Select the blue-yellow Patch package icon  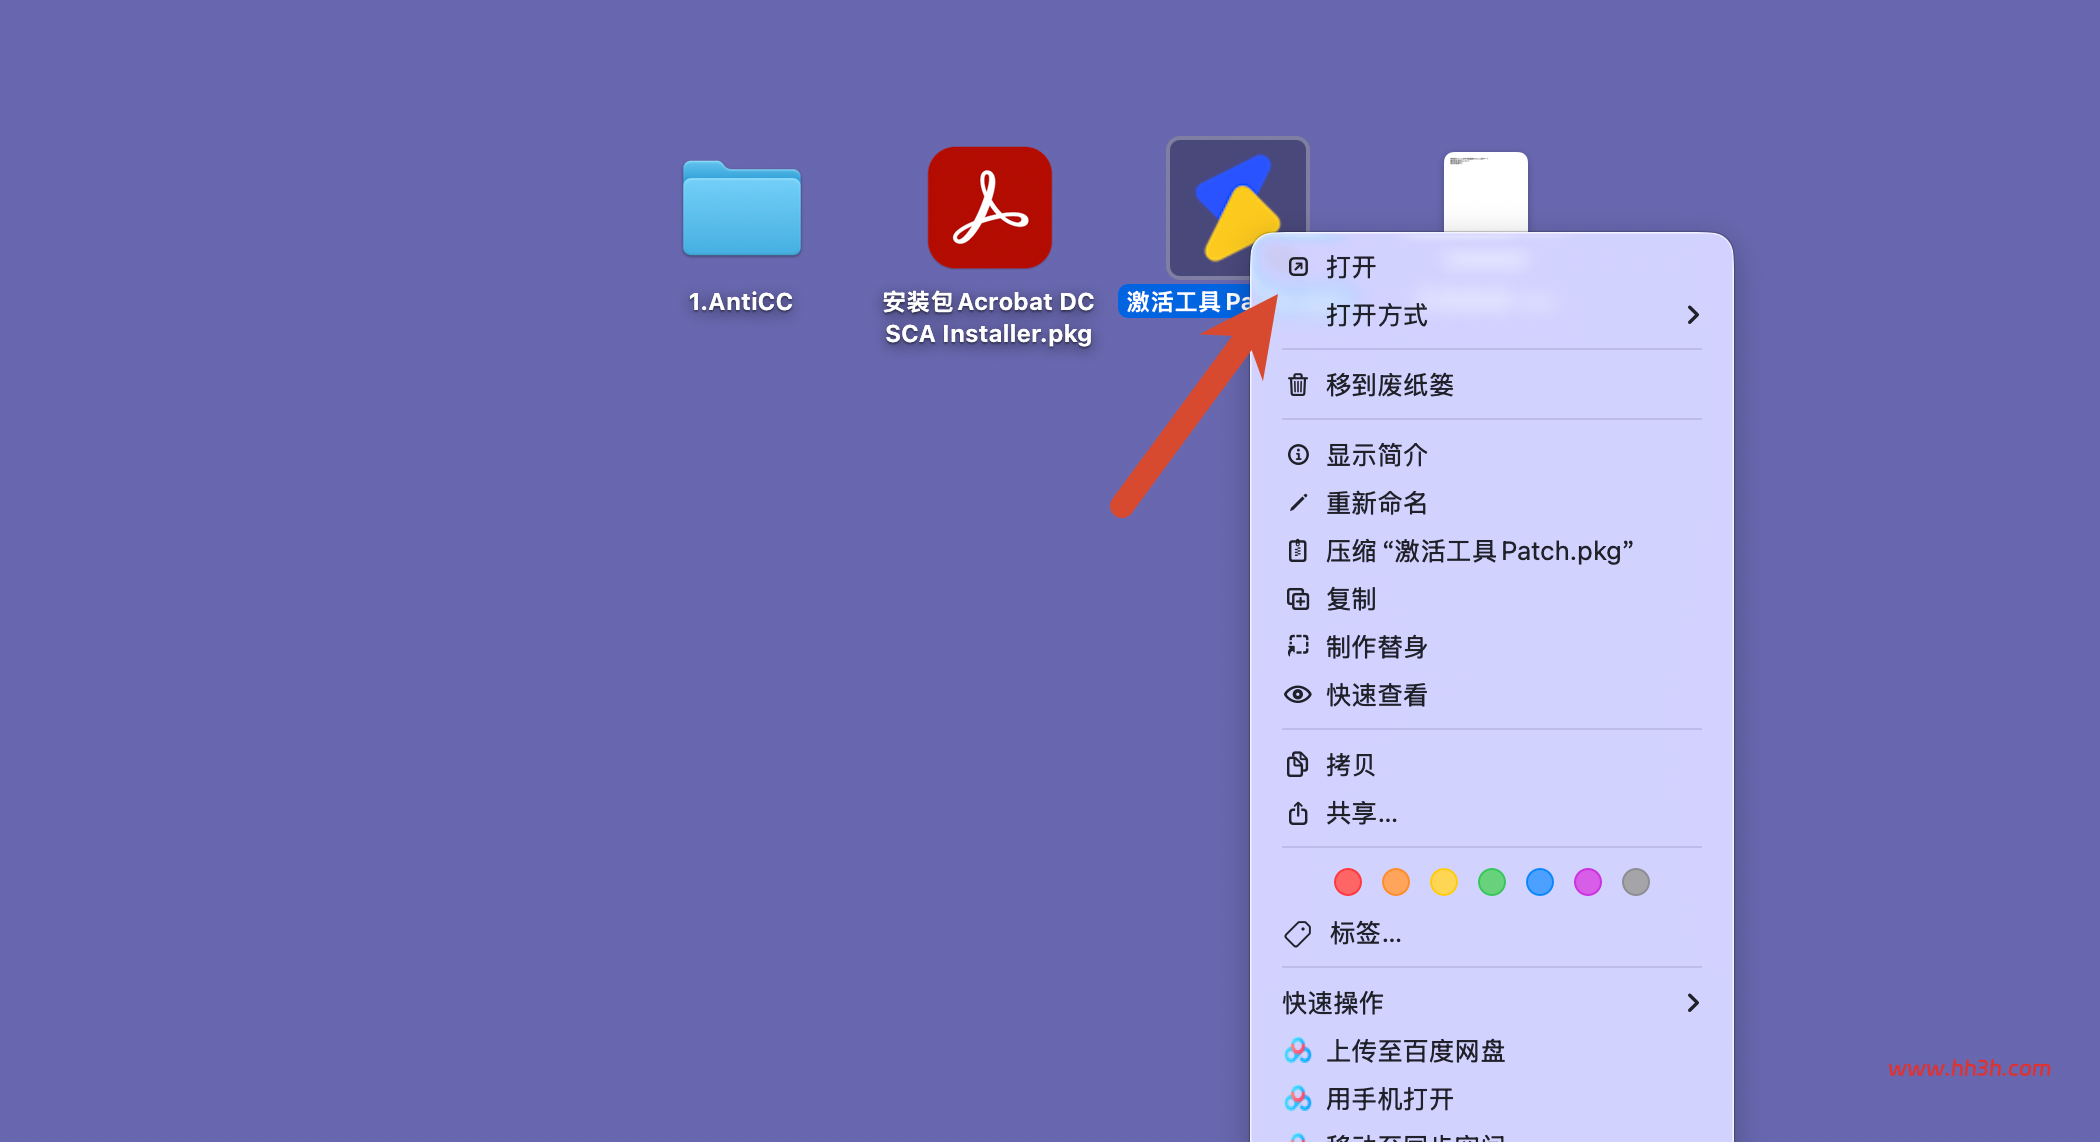pyautogui.click(x=1237, y=207)
